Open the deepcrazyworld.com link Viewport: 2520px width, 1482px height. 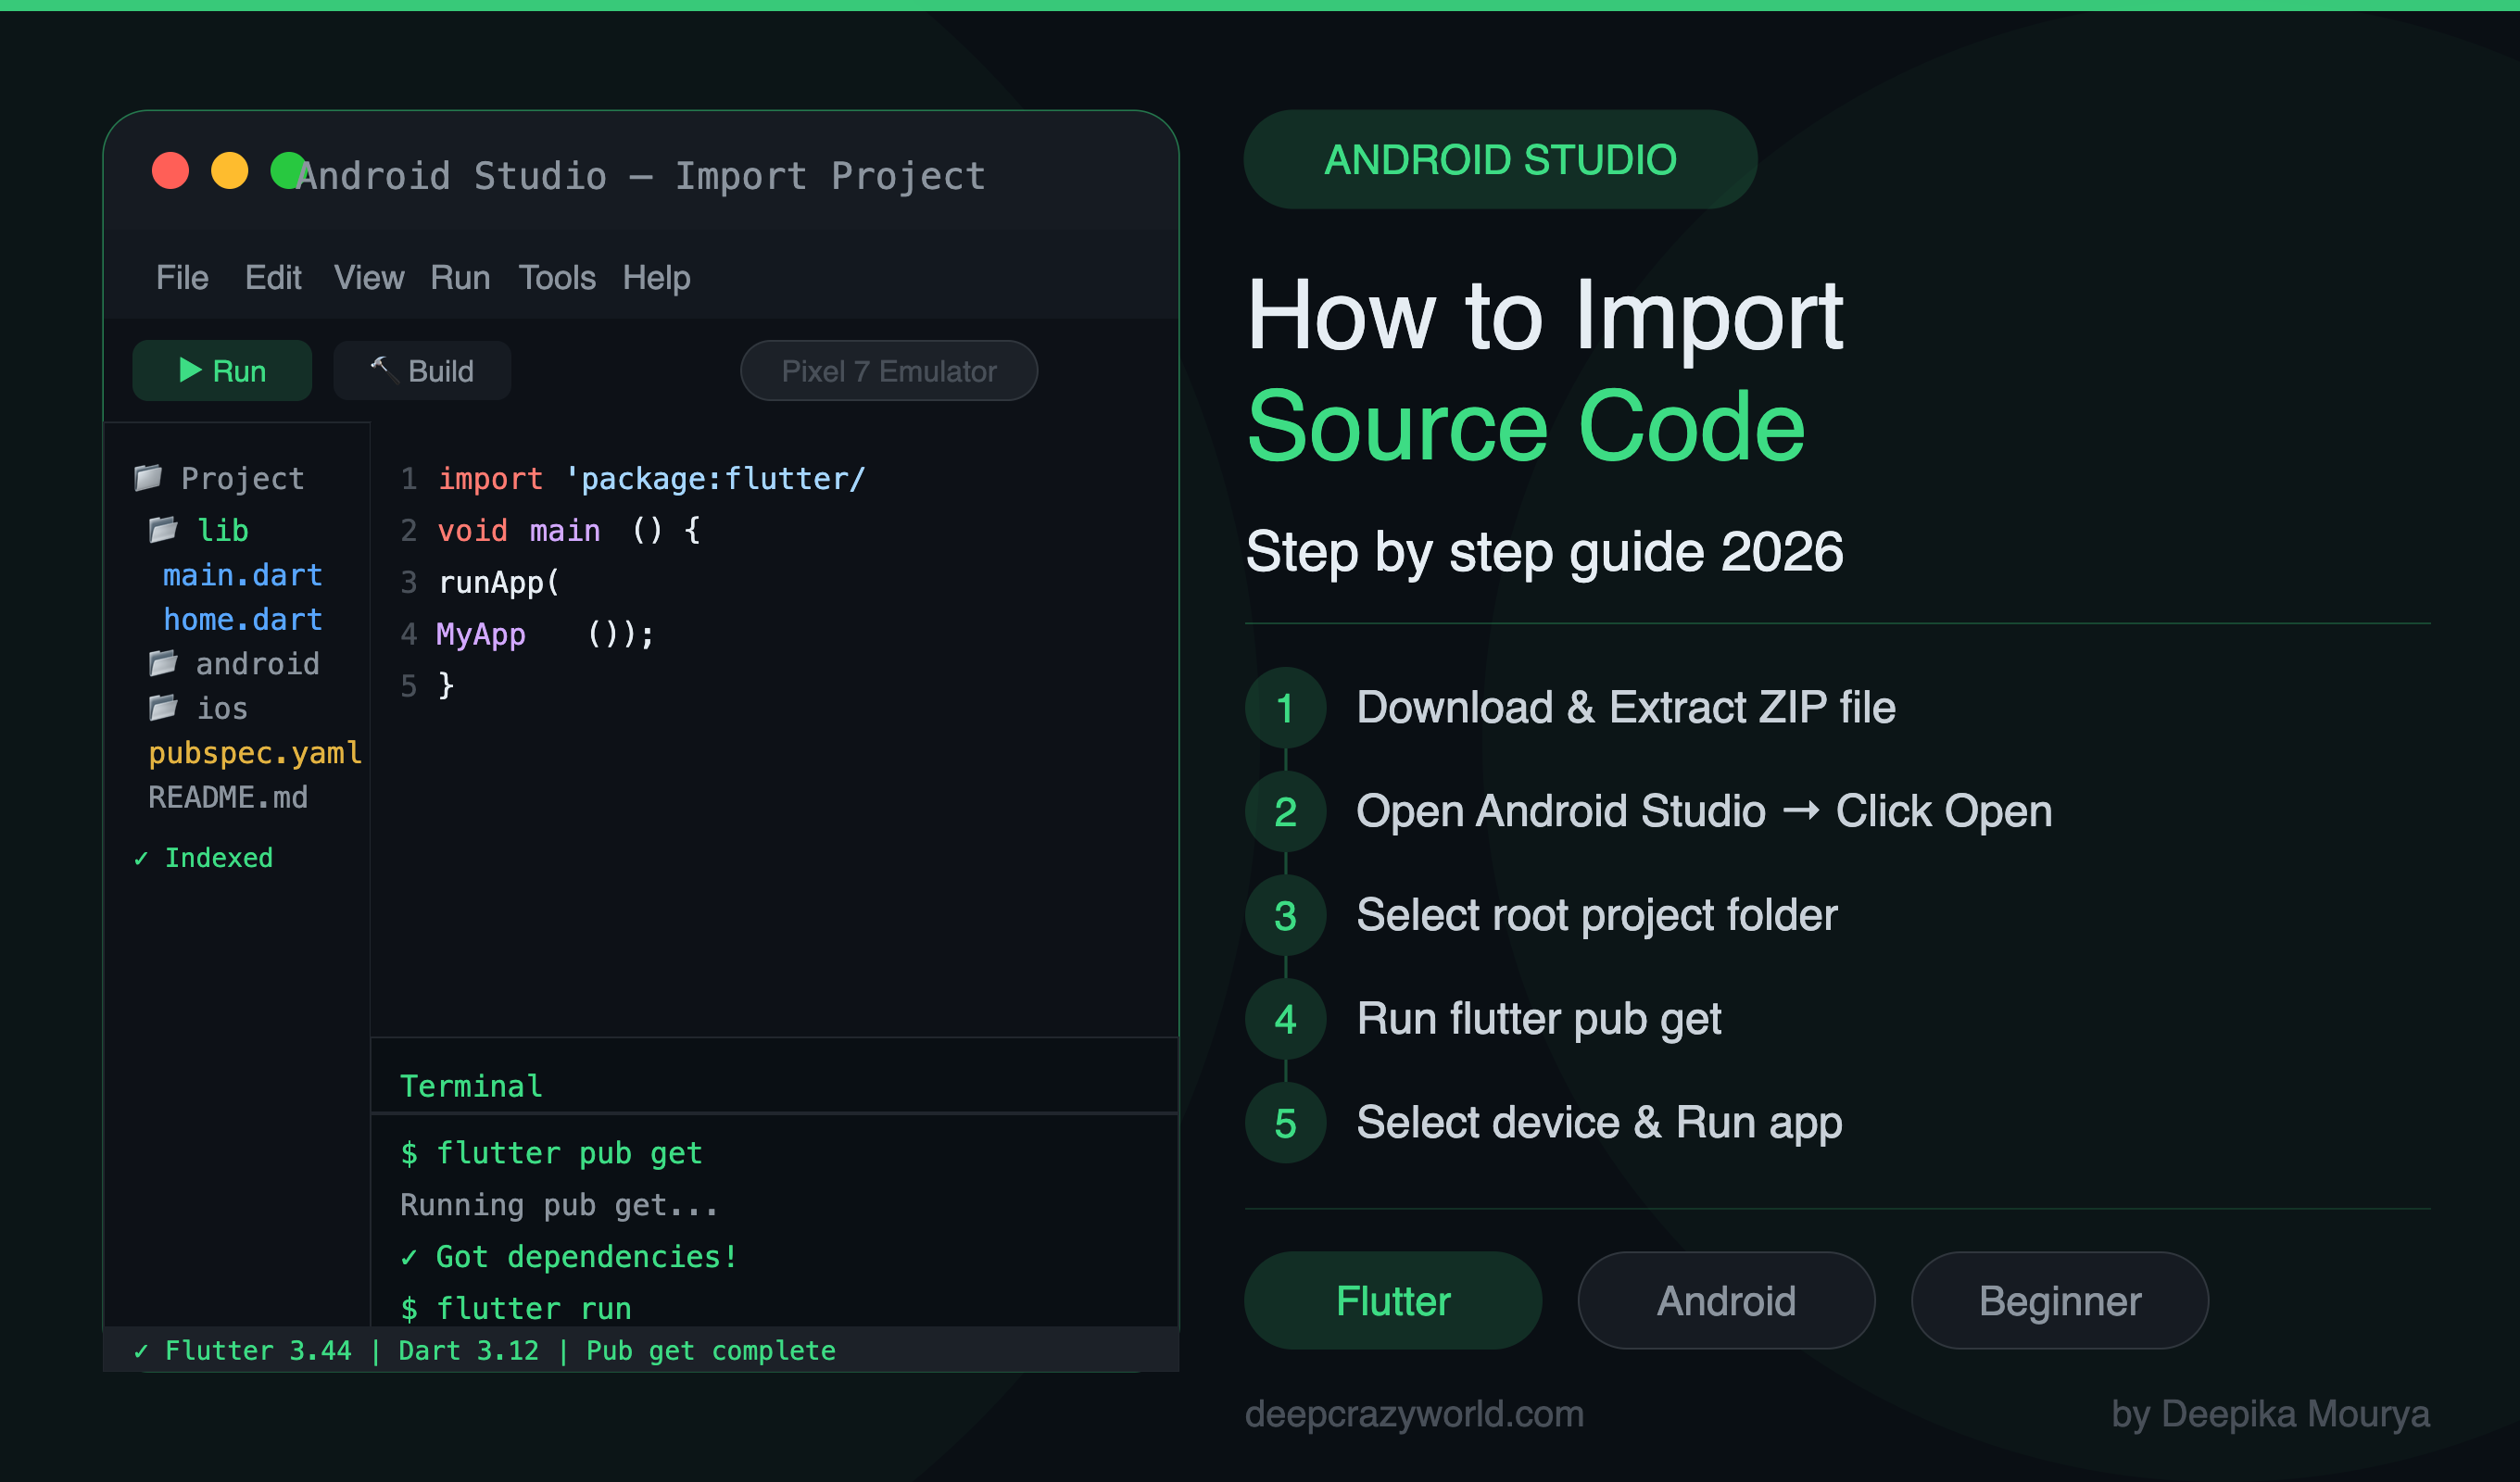(x=1414, y=1413)
